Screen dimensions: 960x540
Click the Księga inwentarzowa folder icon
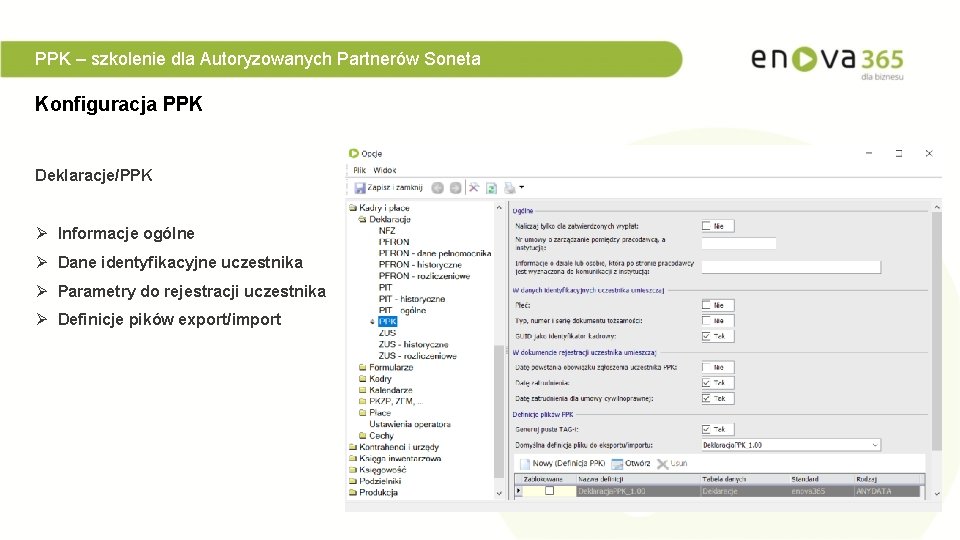coord(353,458)
